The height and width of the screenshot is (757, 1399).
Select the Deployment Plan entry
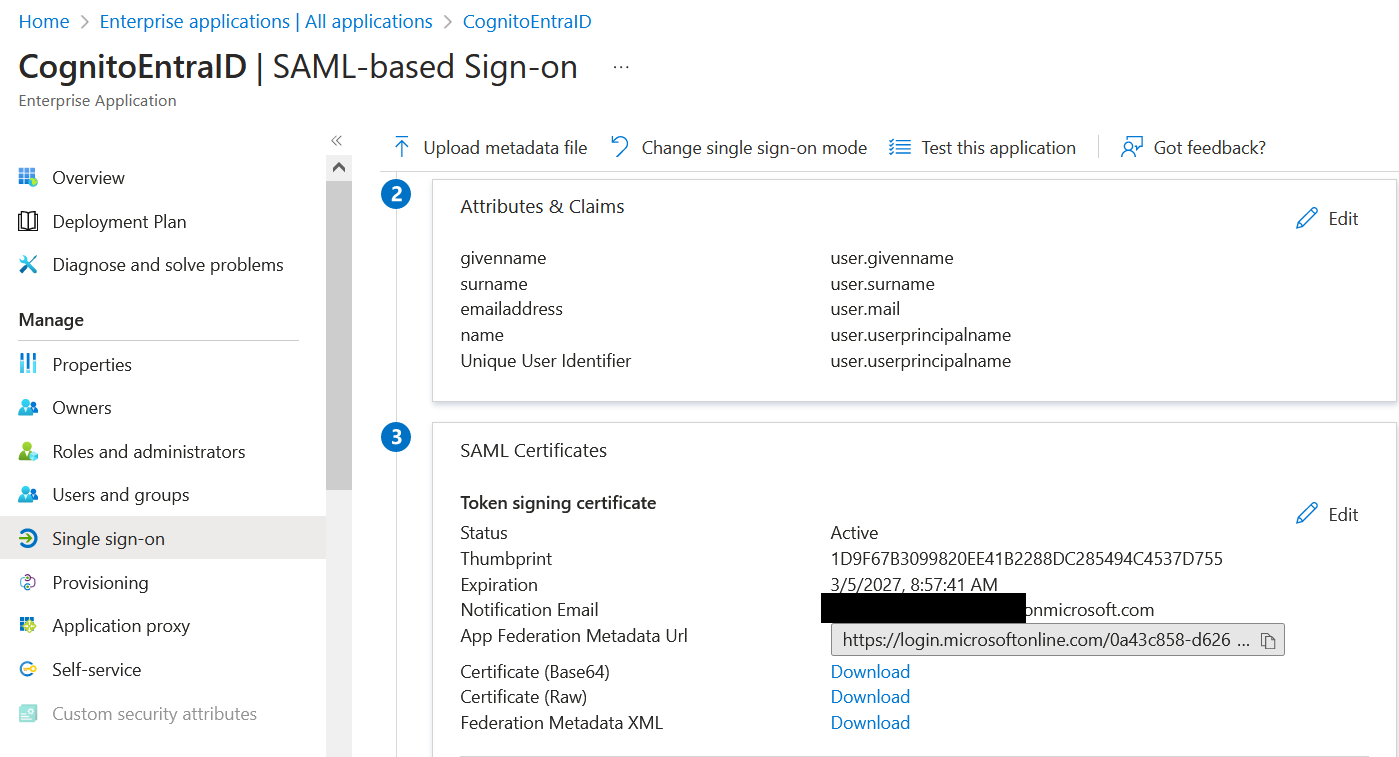(x=119, y=221)
